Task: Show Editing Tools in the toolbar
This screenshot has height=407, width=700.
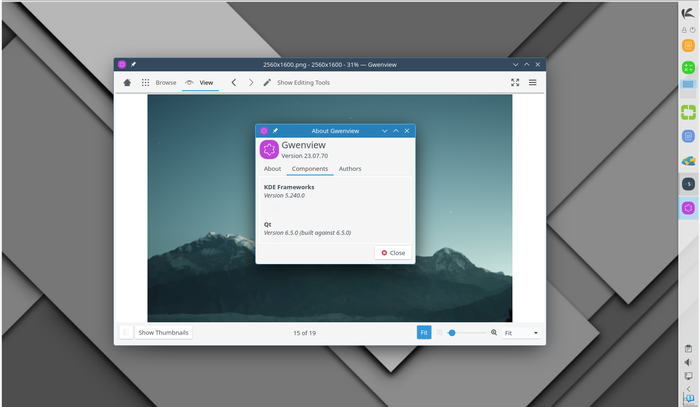Action: (x=296, y=83)
